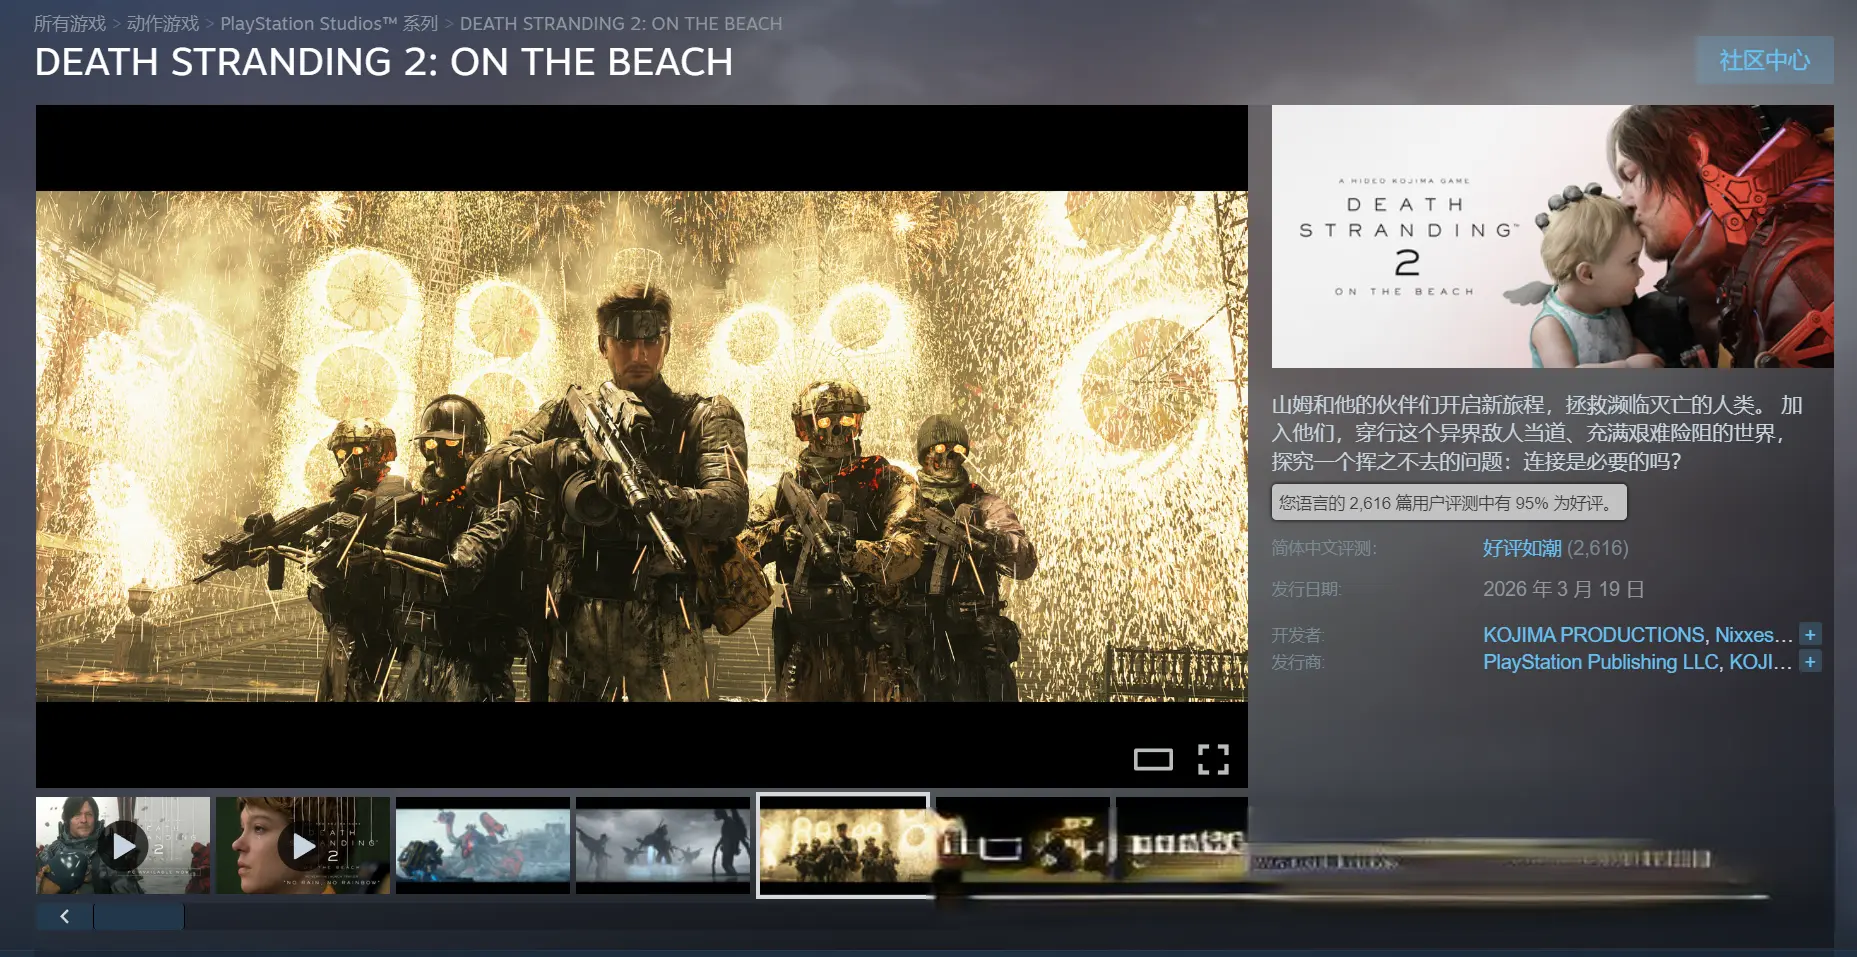Play the first trailer with Sam thumbnail
Viewport: 1857px width, 957px height.
[123, 846]
